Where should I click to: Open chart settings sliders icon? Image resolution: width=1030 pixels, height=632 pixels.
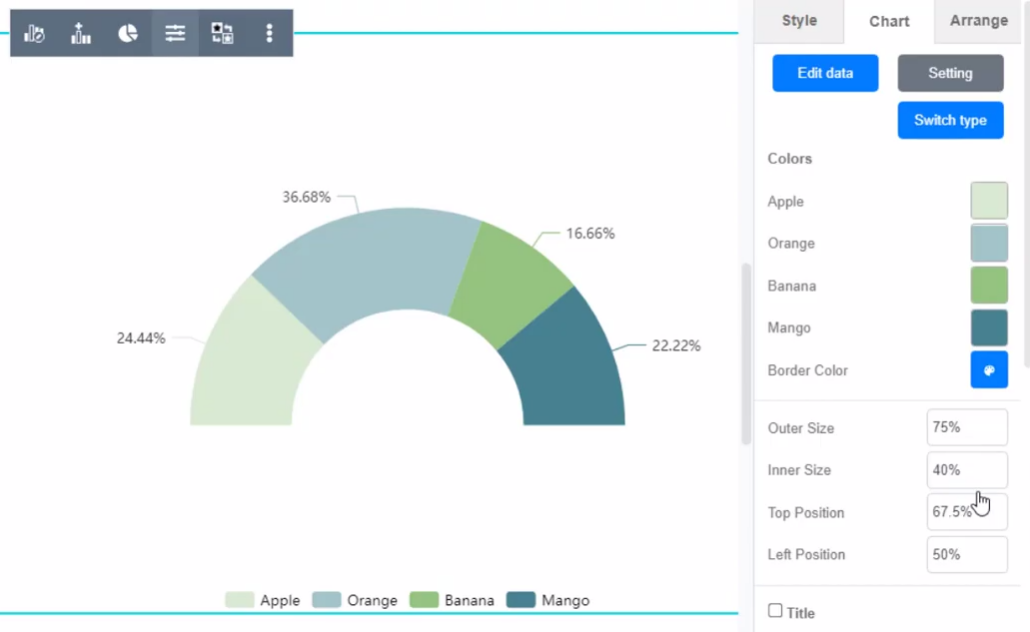[x=175, y=34]
